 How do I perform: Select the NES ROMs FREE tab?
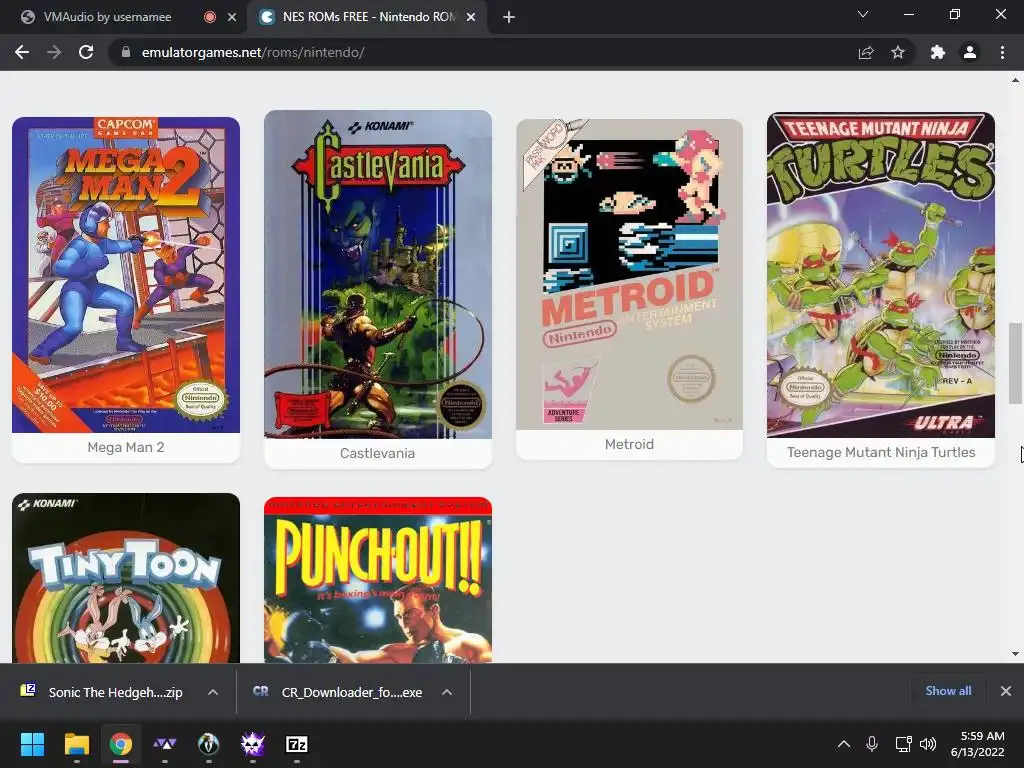tap(369, 17)
